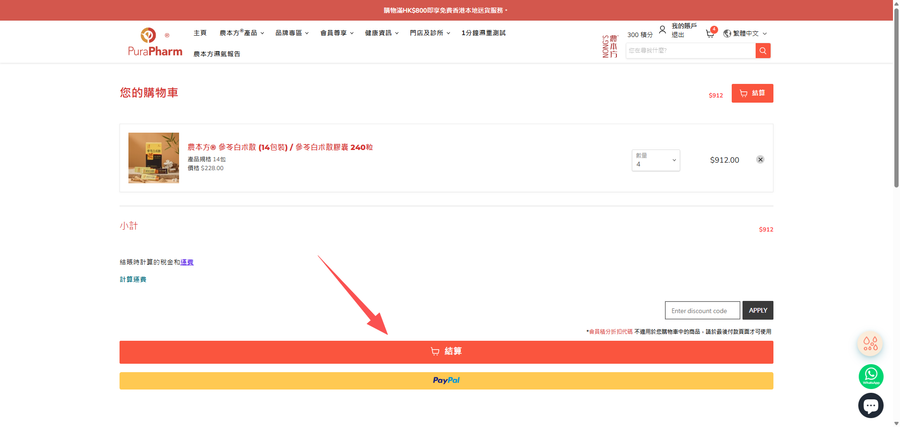Click the wide red 結算 checkout button
Image resolution: width=900 pixels, height=427 pixels.
[x=446, y=352]
